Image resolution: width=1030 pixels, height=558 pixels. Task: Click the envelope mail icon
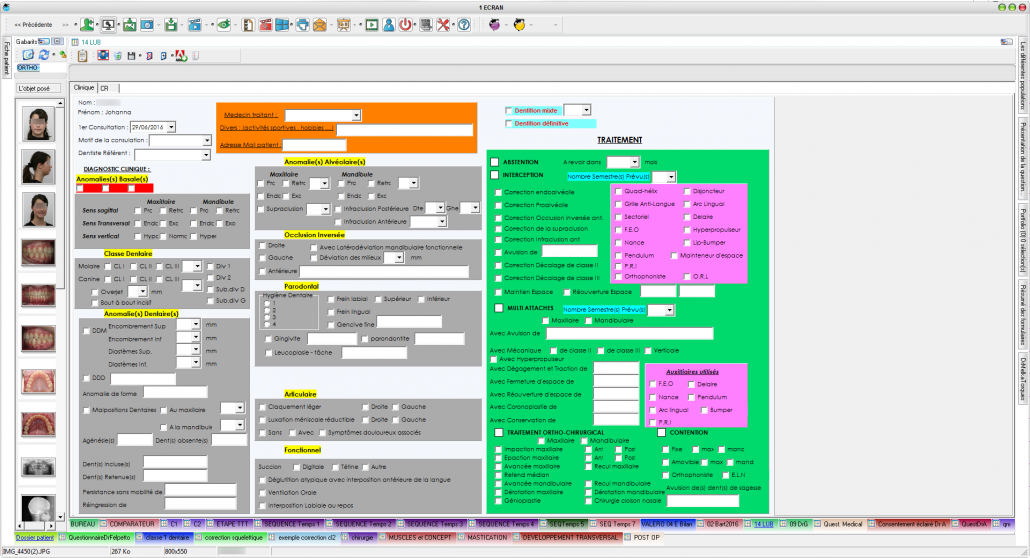point(320,24)
